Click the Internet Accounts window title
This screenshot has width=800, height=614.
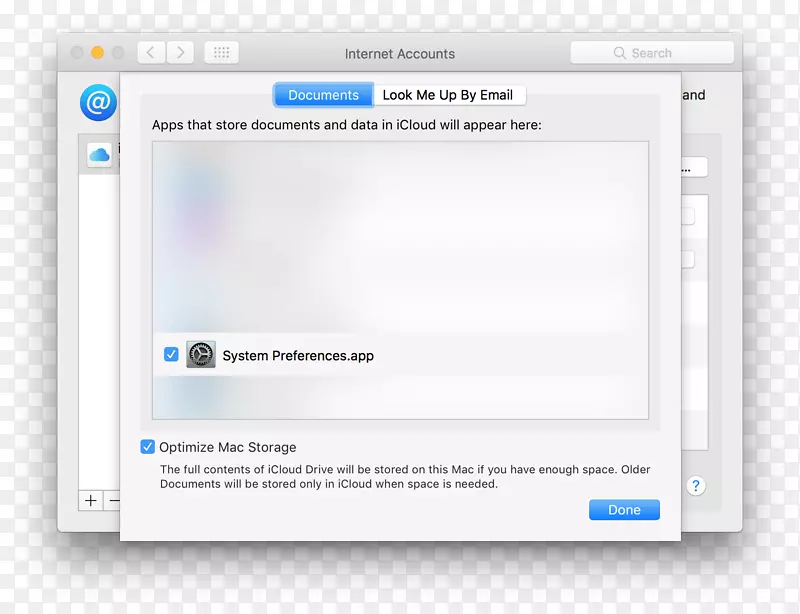pos(399,54)
